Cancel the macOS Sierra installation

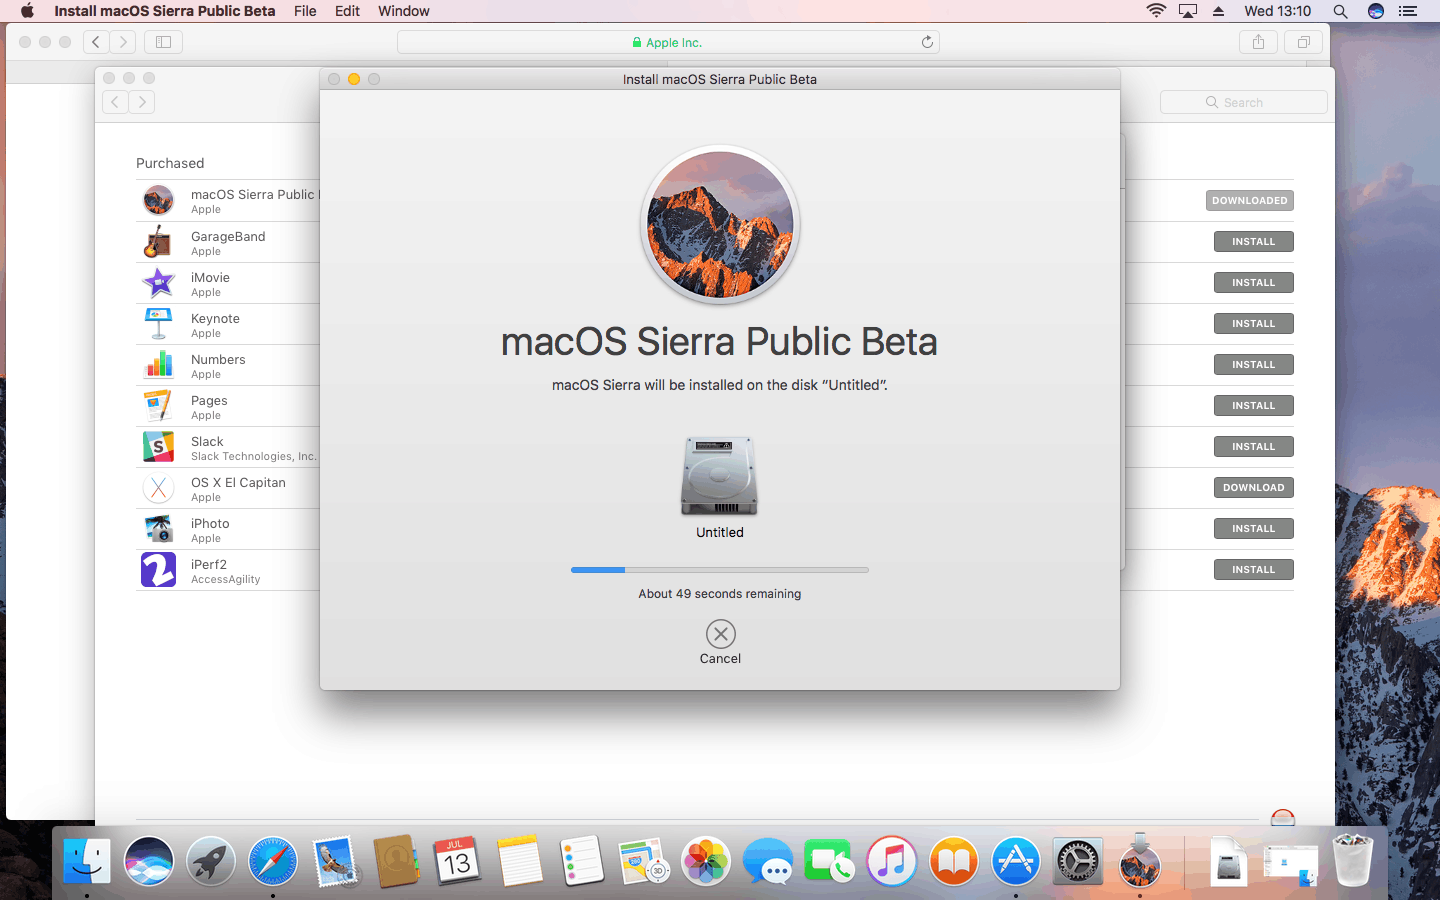coord(720,634)
